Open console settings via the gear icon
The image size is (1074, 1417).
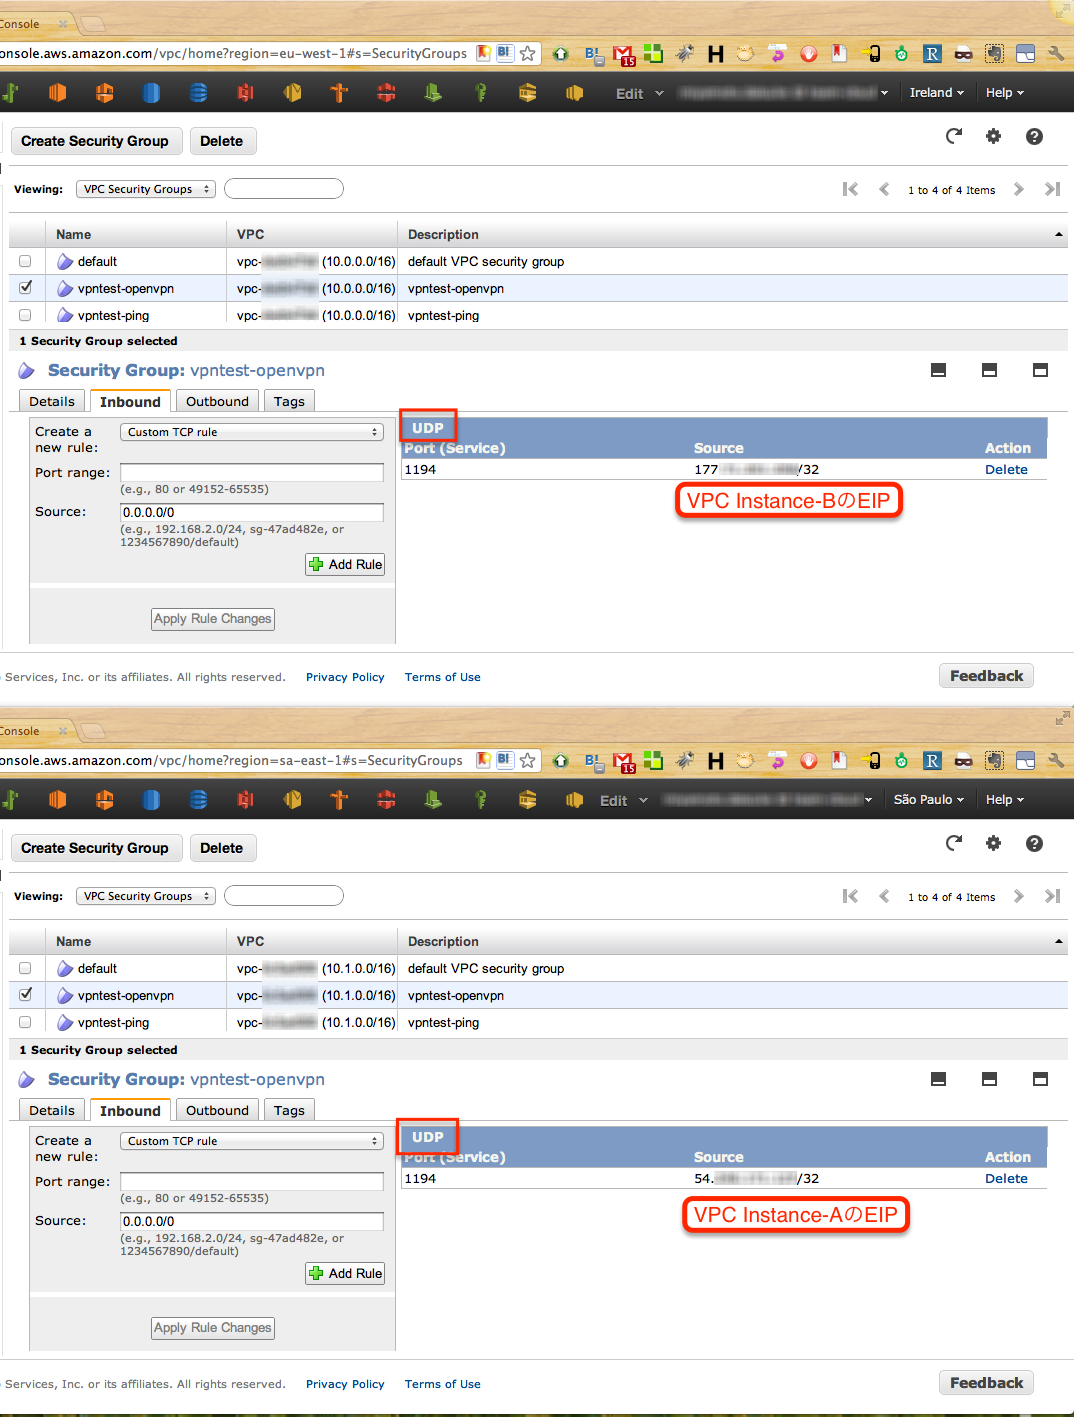click(993, 136)
